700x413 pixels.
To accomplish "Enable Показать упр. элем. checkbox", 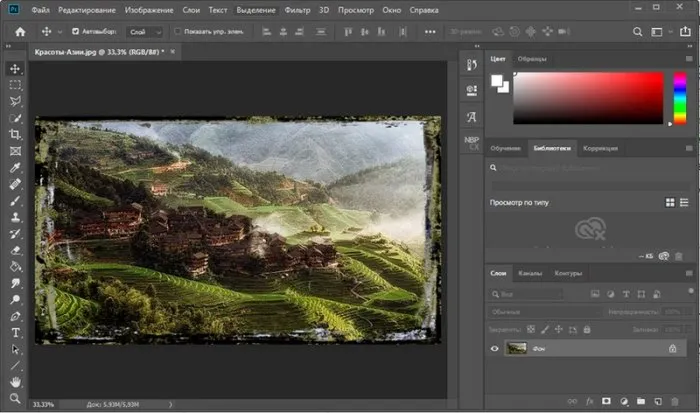I will (x=177, y=31).
